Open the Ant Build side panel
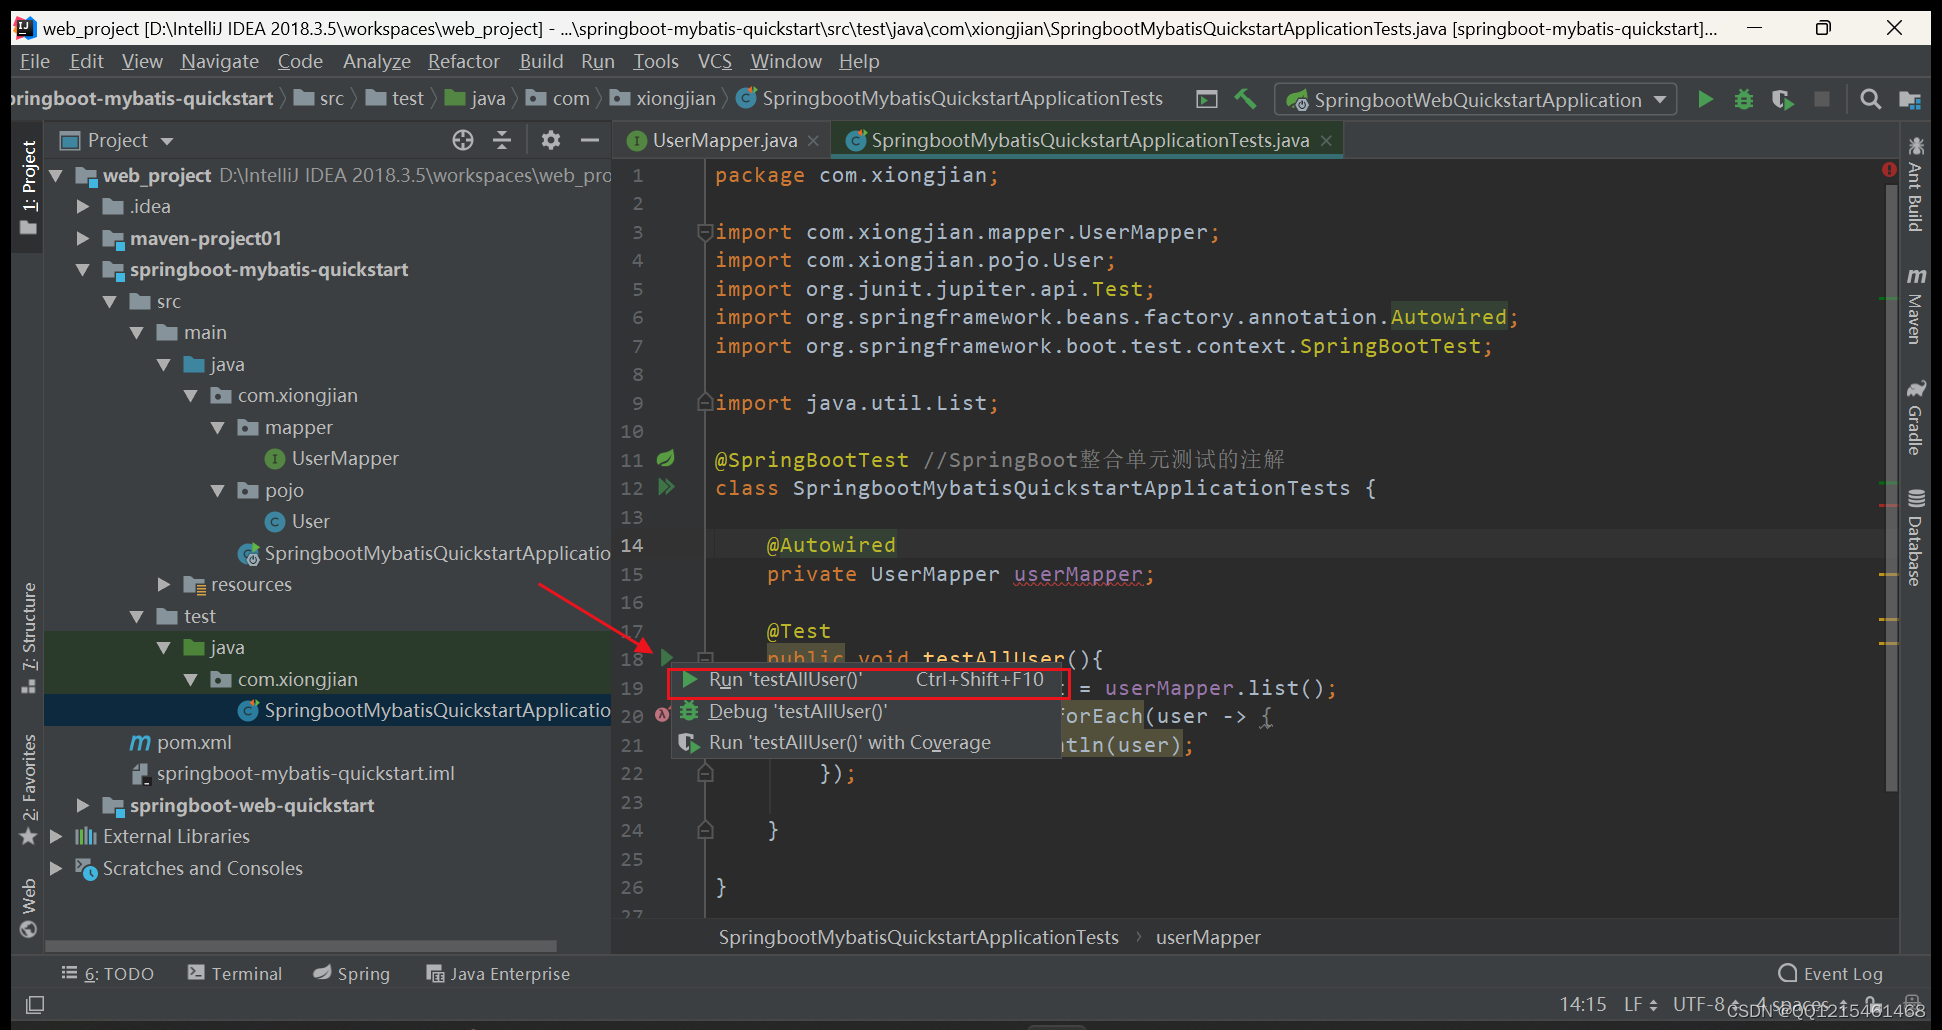 pos(1914,185)
